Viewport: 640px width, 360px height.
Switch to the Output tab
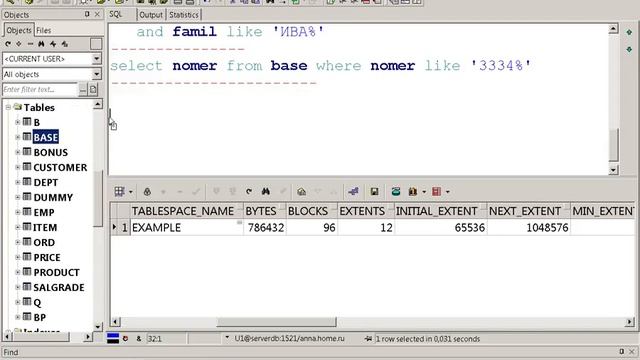151,15
